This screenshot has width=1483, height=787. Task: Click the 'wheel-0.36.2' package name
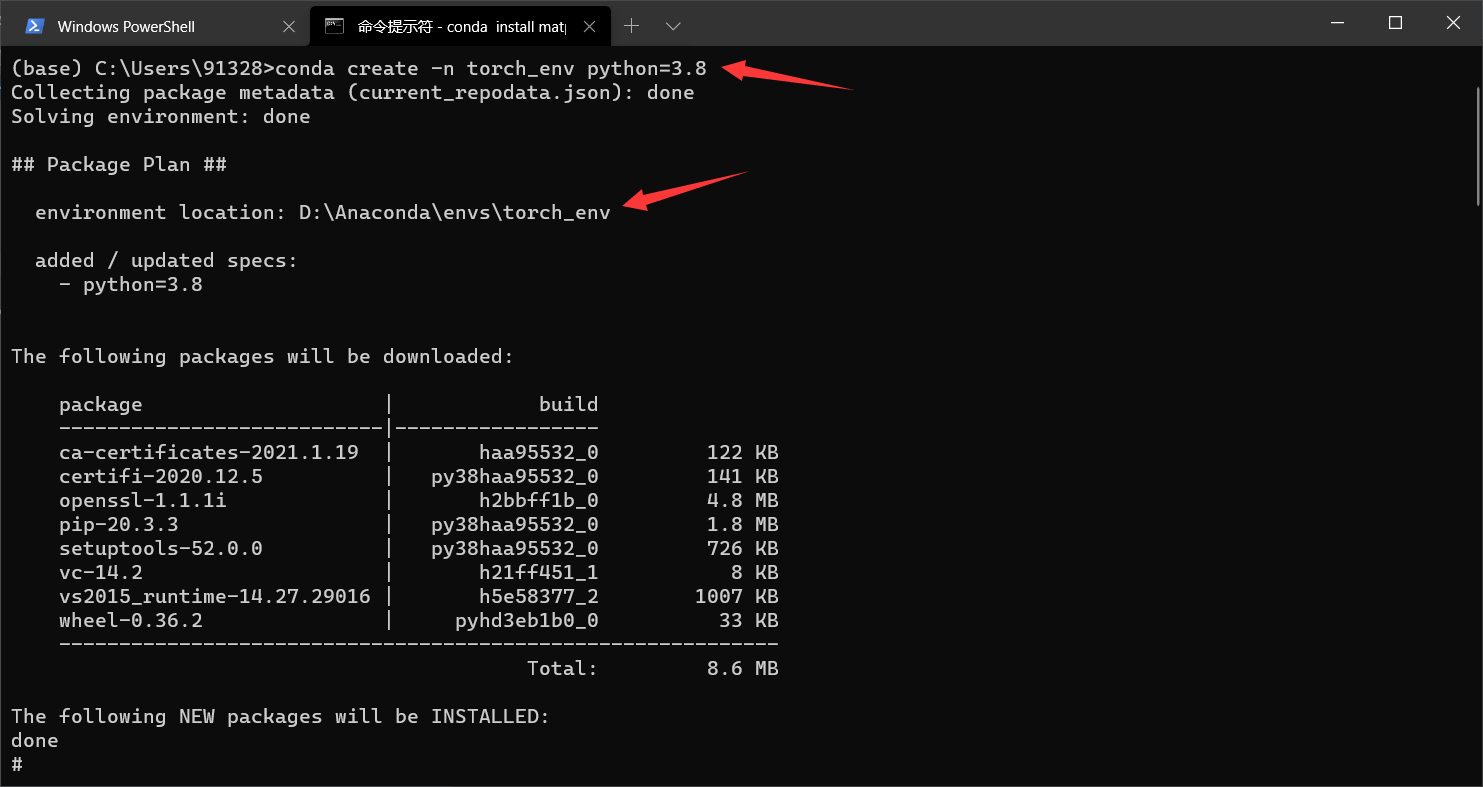coord(131,621)
